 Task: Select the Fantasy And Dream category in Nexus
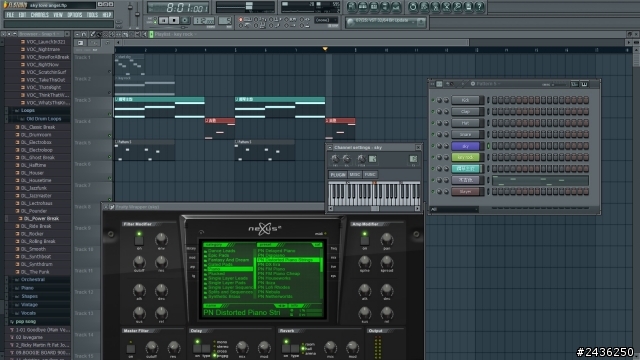[228, 260]
